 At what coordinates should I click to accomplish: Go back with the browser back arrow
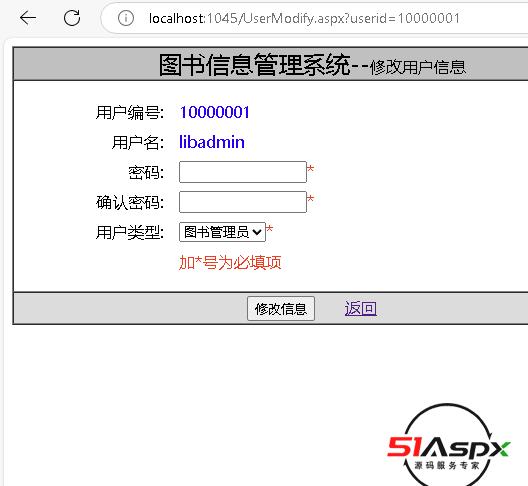pyautogui.click(x=28, y=18)
